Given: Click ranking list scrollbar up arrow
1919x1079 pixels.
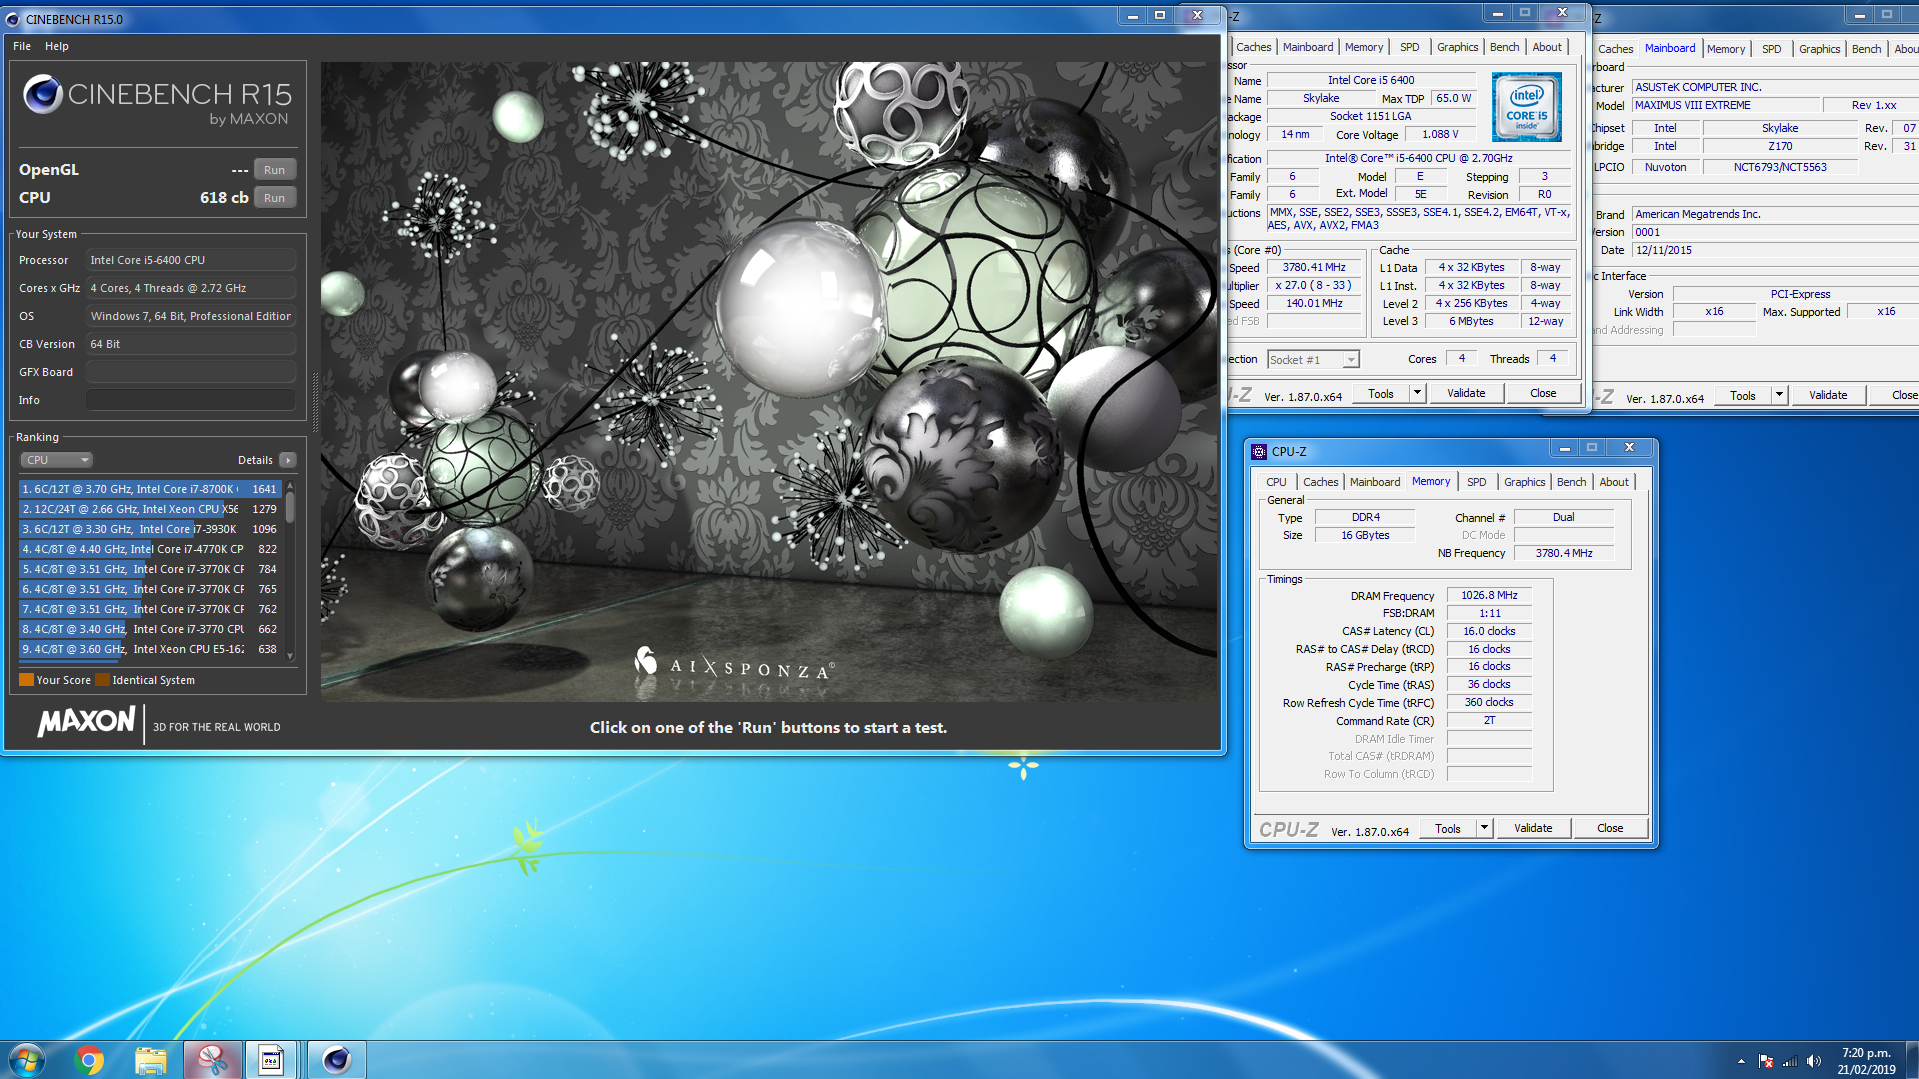Looking at the screenshot, I should (290, 485).
